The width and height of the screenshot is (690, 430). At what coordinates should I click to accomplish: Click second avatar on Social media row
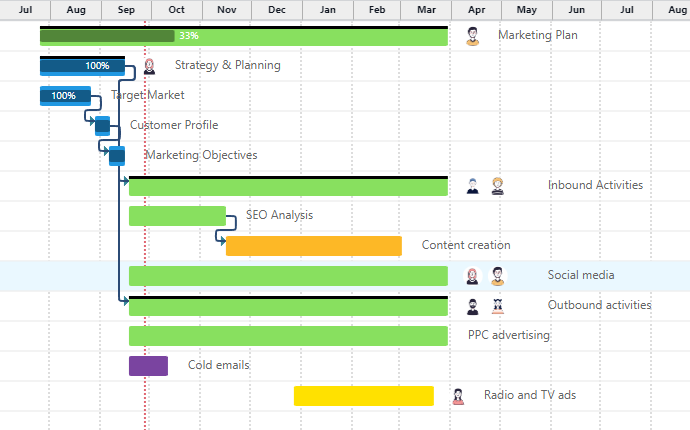coord(497,276)
